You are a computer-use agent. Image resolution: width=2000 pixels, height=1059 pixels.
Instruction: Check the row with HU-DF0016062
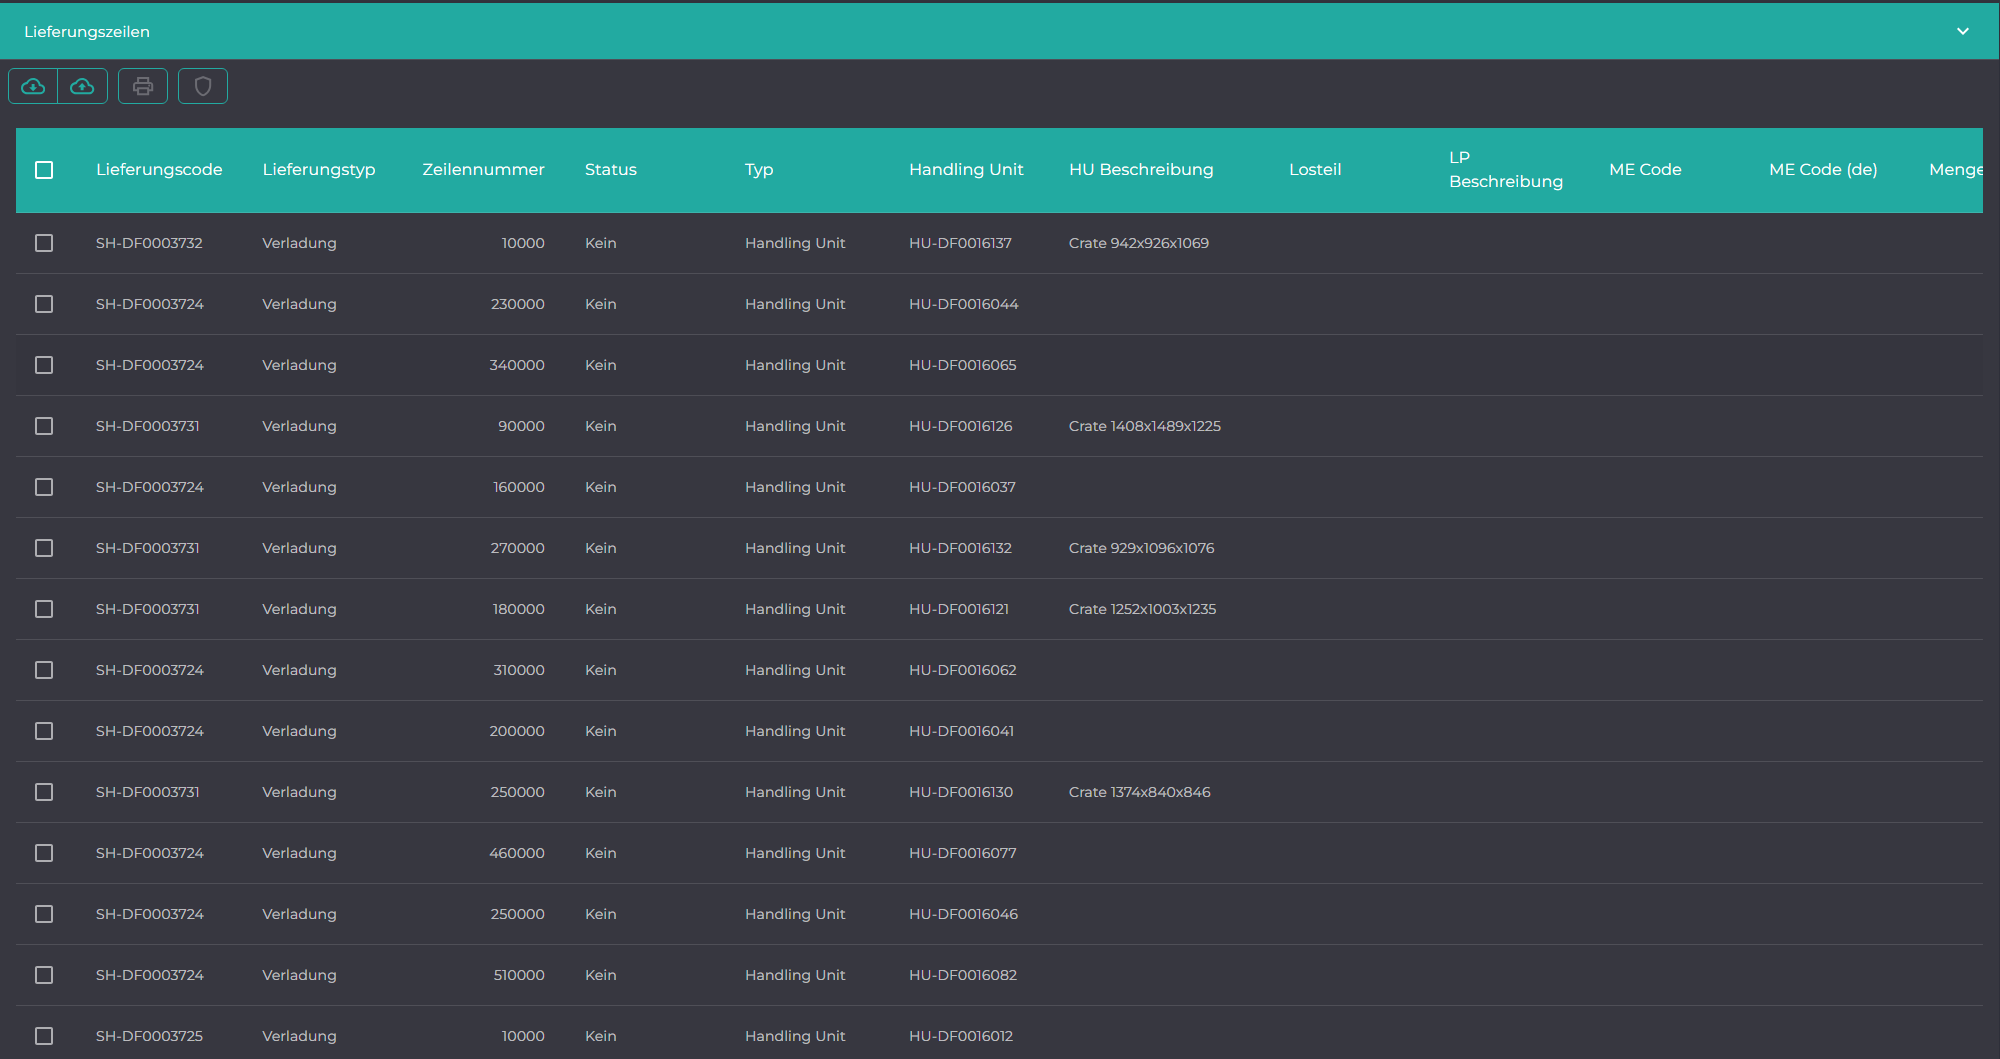pyautogui.click(x=44, y=670)
